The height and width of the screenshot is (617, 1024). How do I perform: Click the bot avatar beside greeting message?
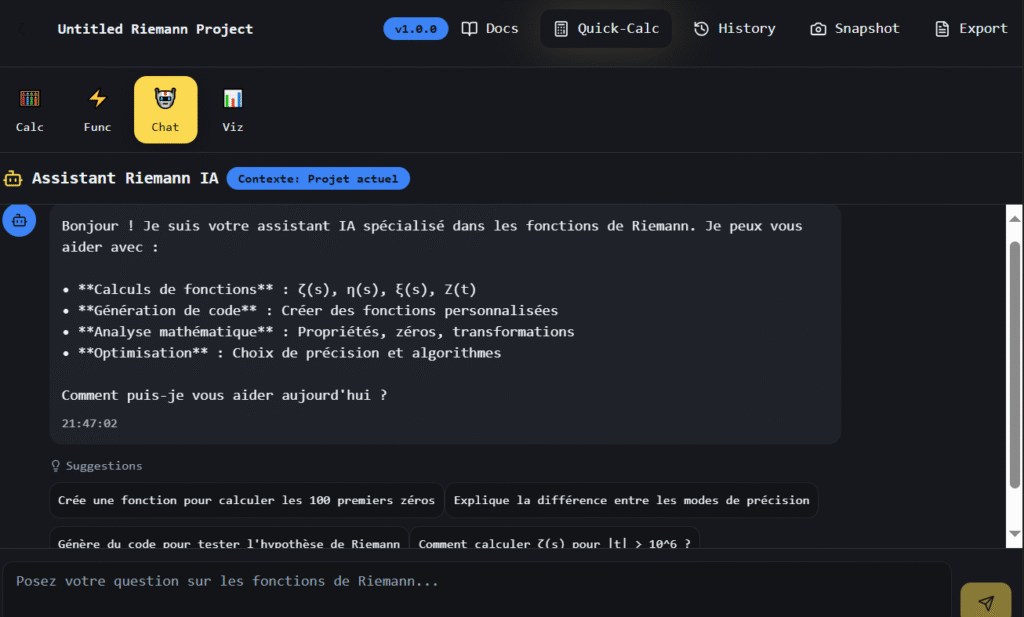[19, 221]
